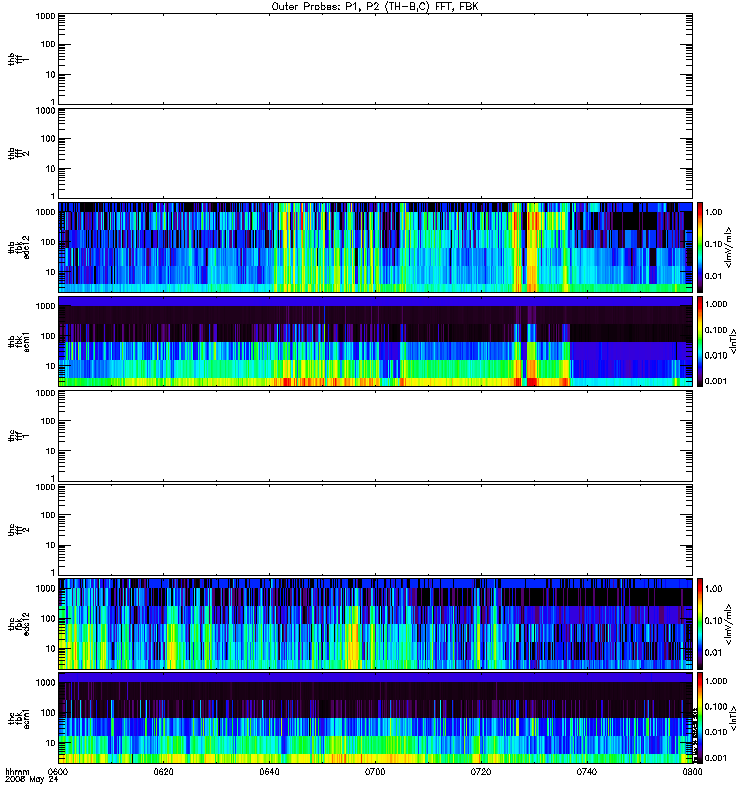Screen dimensions: 750x800
Task: Click the empty thb fff 2 plot panel
Action: click(375, 153)
